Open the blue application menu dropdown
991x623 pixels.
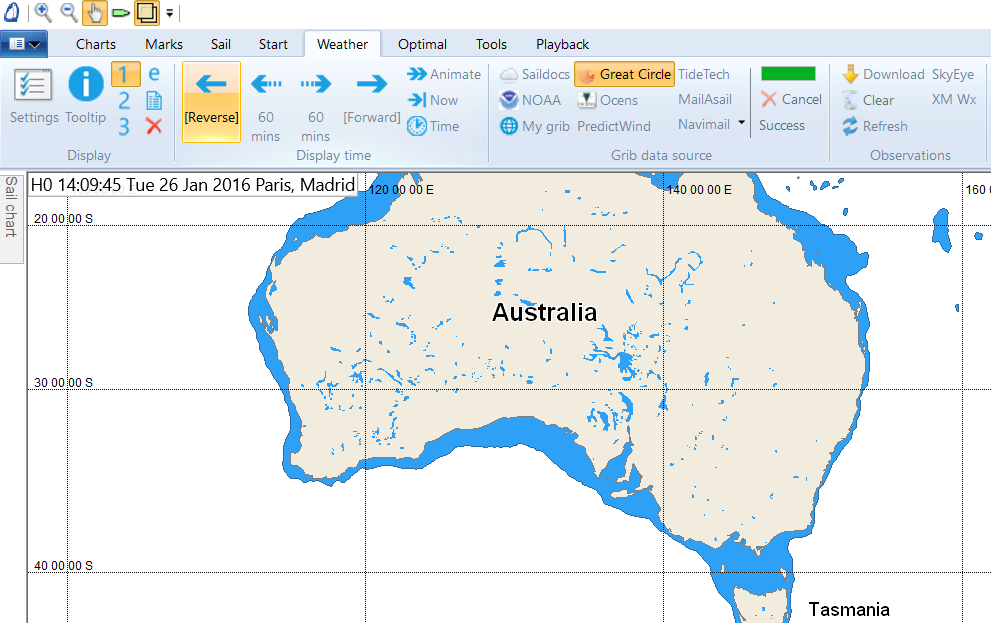pos(25,44)
